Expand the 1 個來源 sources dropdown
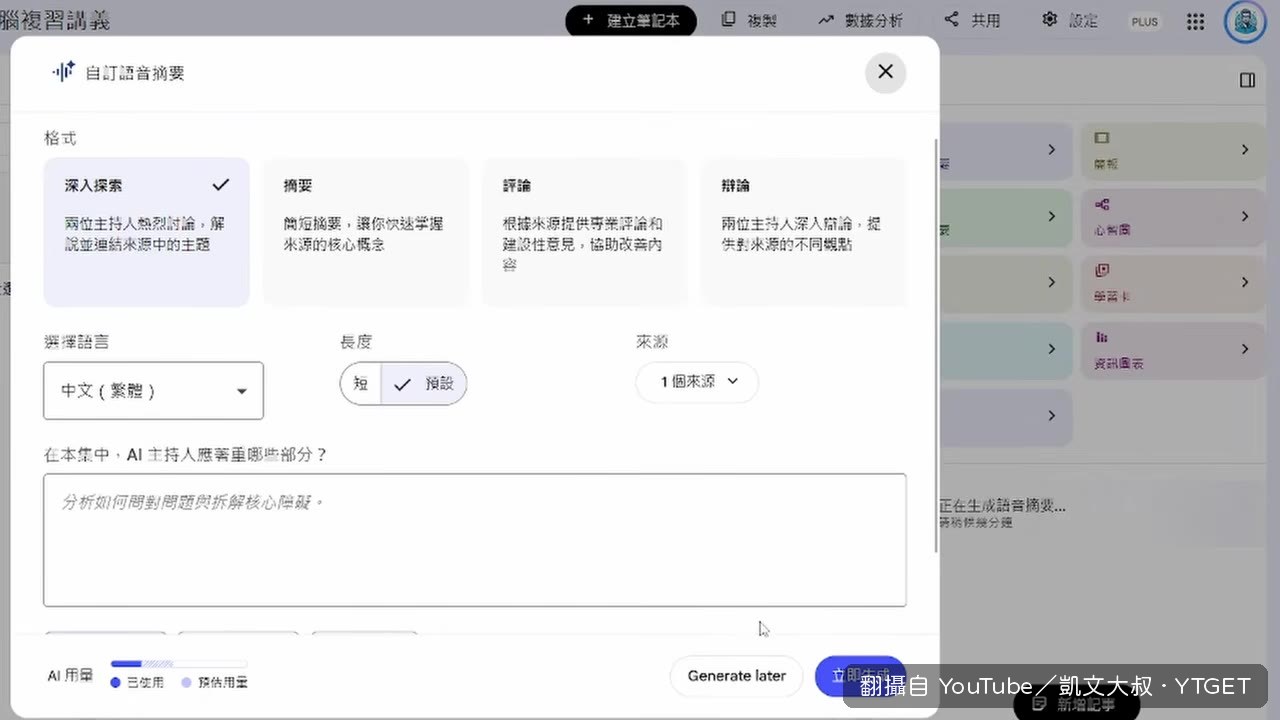The width and height of the screenshot is (1280, 720). 697,382
